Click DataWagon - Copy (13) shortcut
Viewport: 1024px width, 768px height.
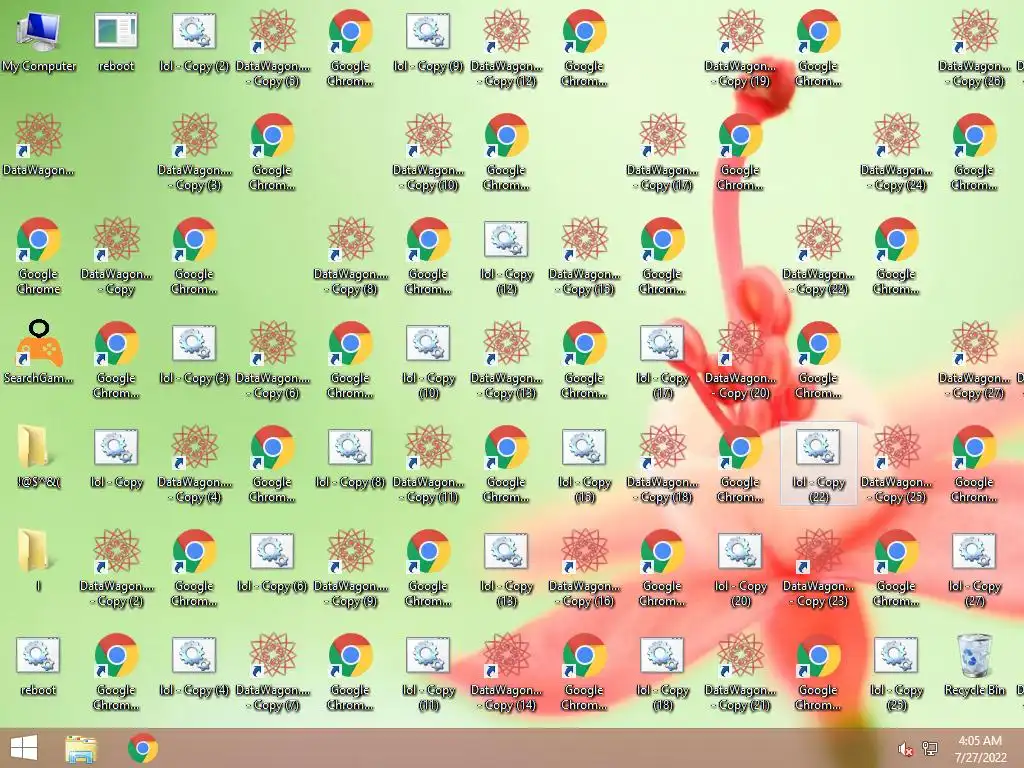506,361
